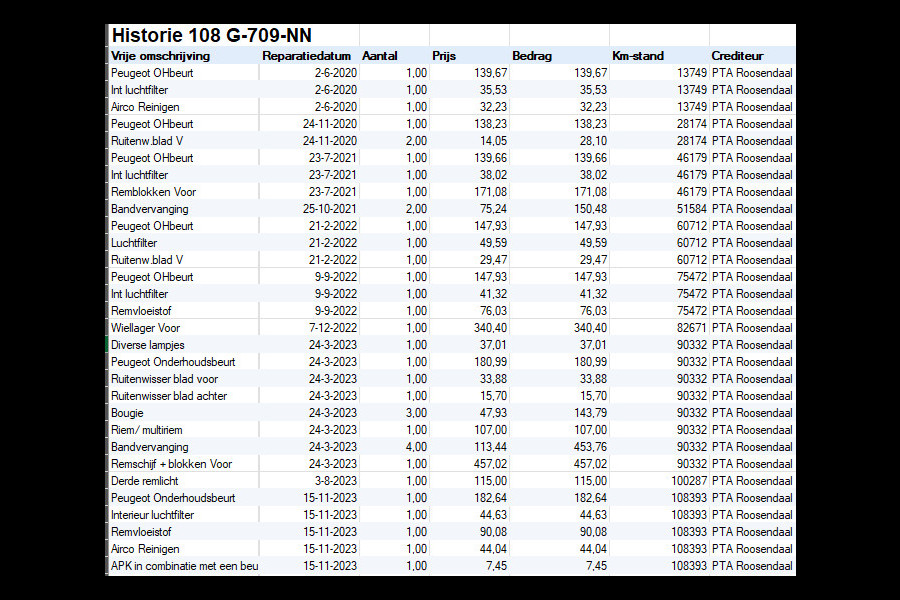The width and height of the screenshot is (900, 600).
Task: Select the Bedrag value '7,45' in last row
Action: pyautogui.click(x=596, y=566)
